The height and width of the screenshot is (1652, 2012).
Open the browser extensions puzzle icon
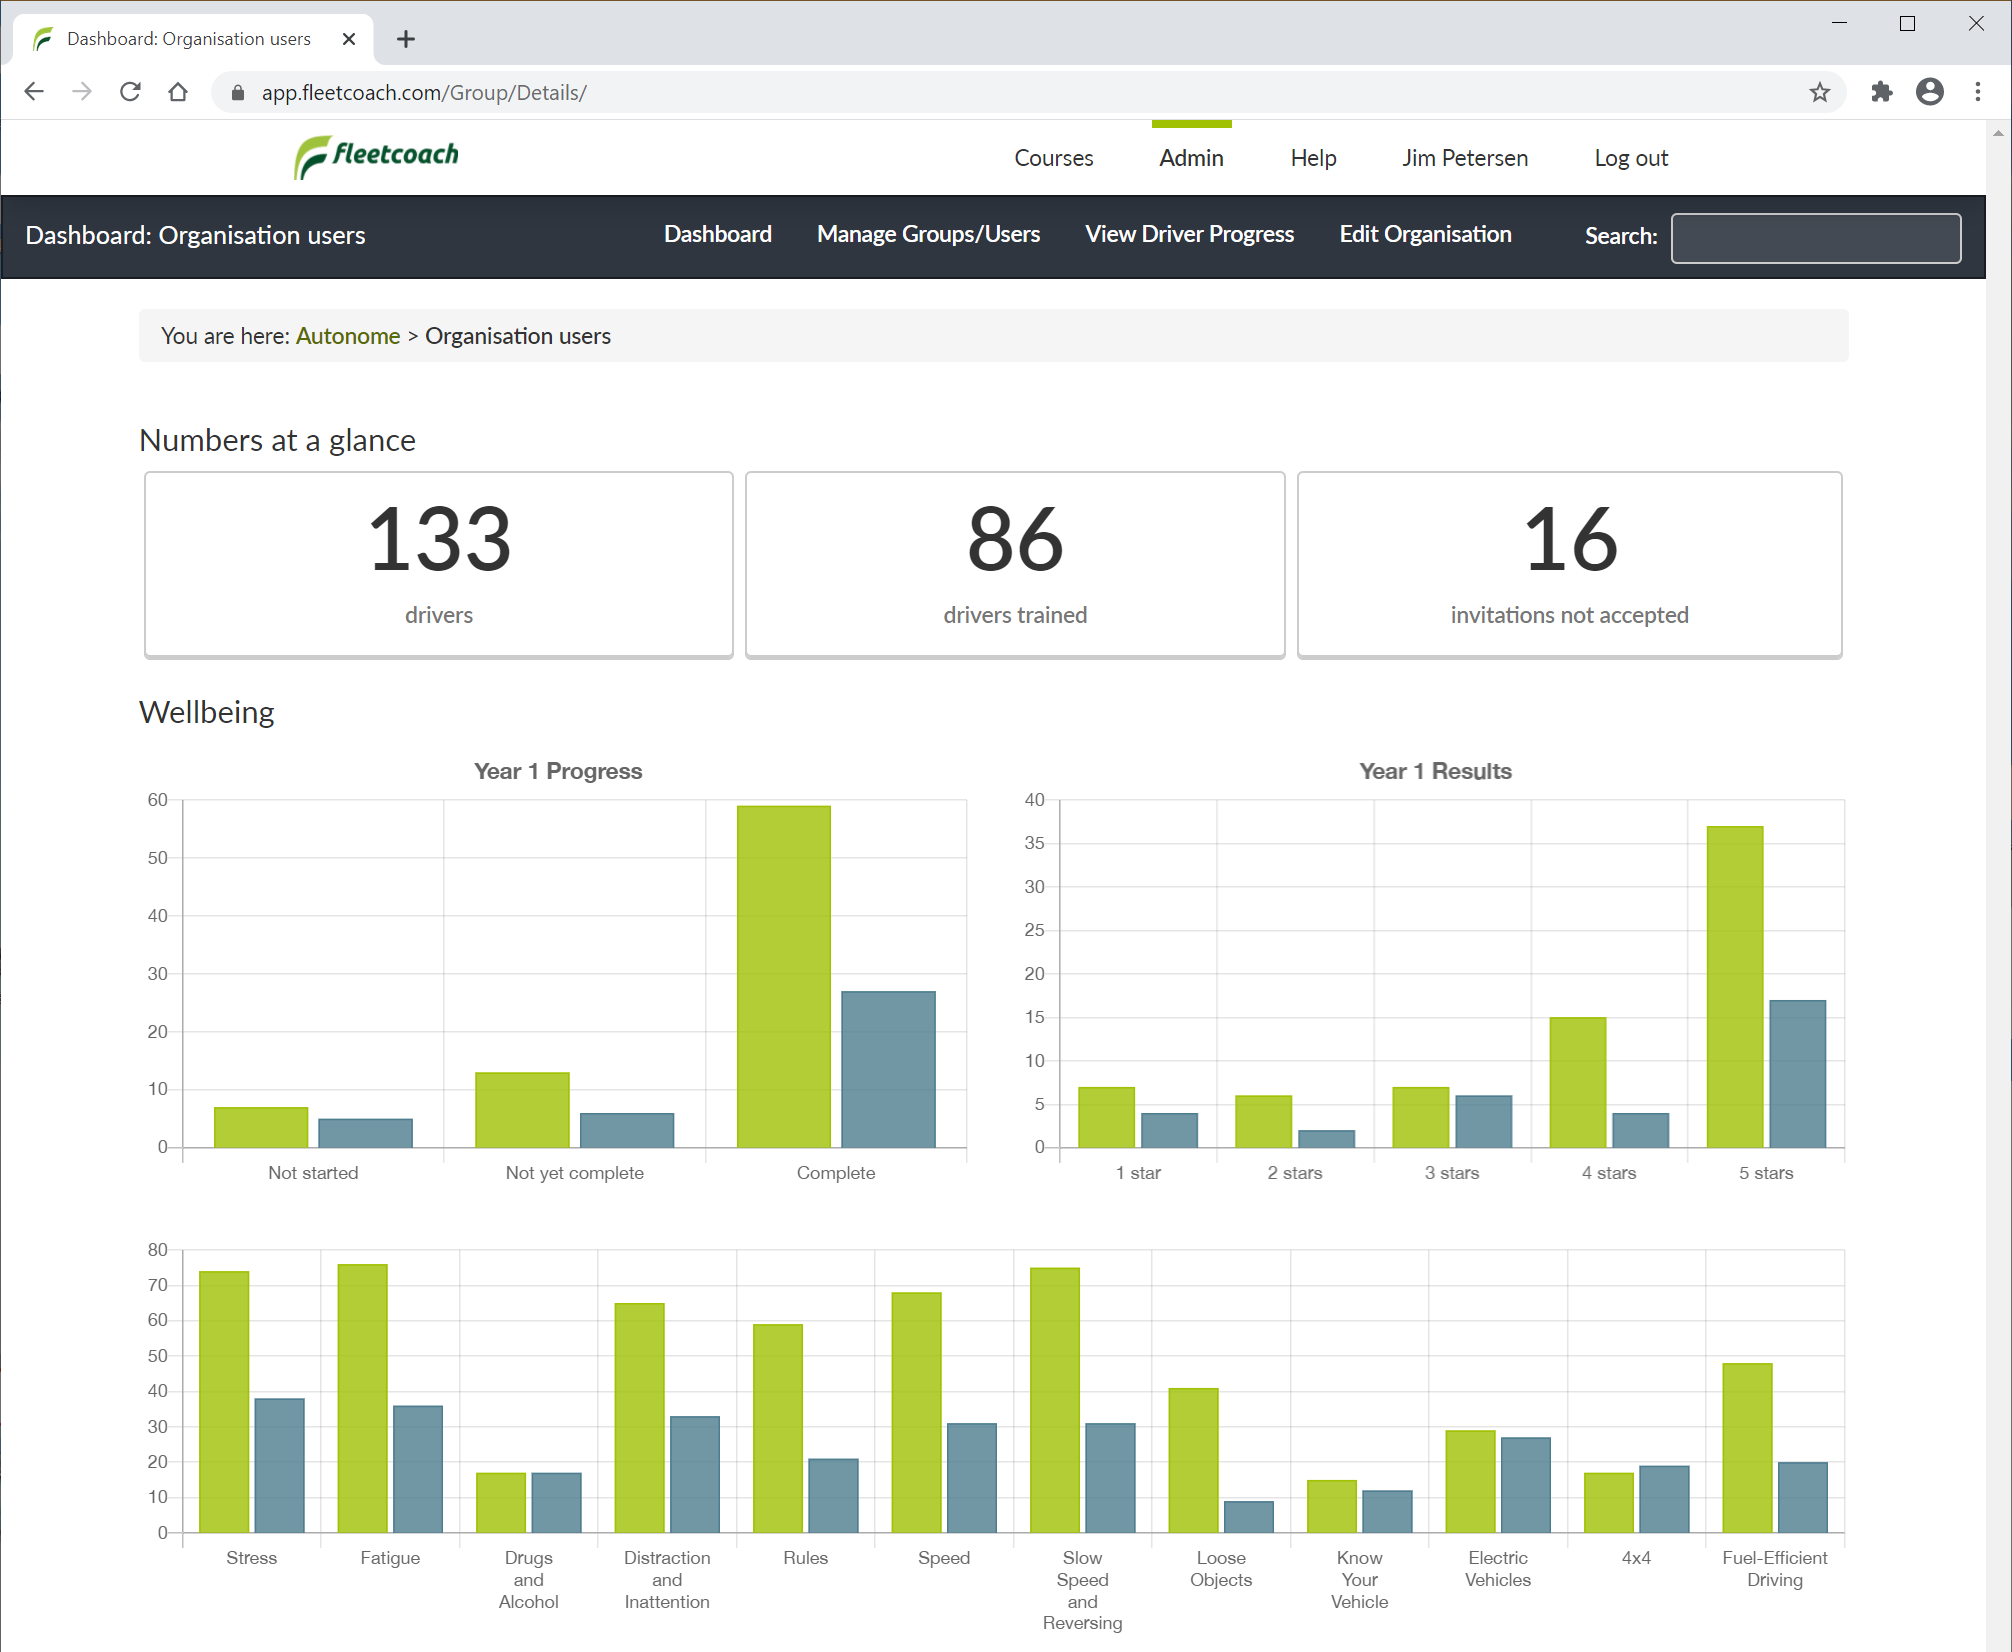tap(1881, 92)
